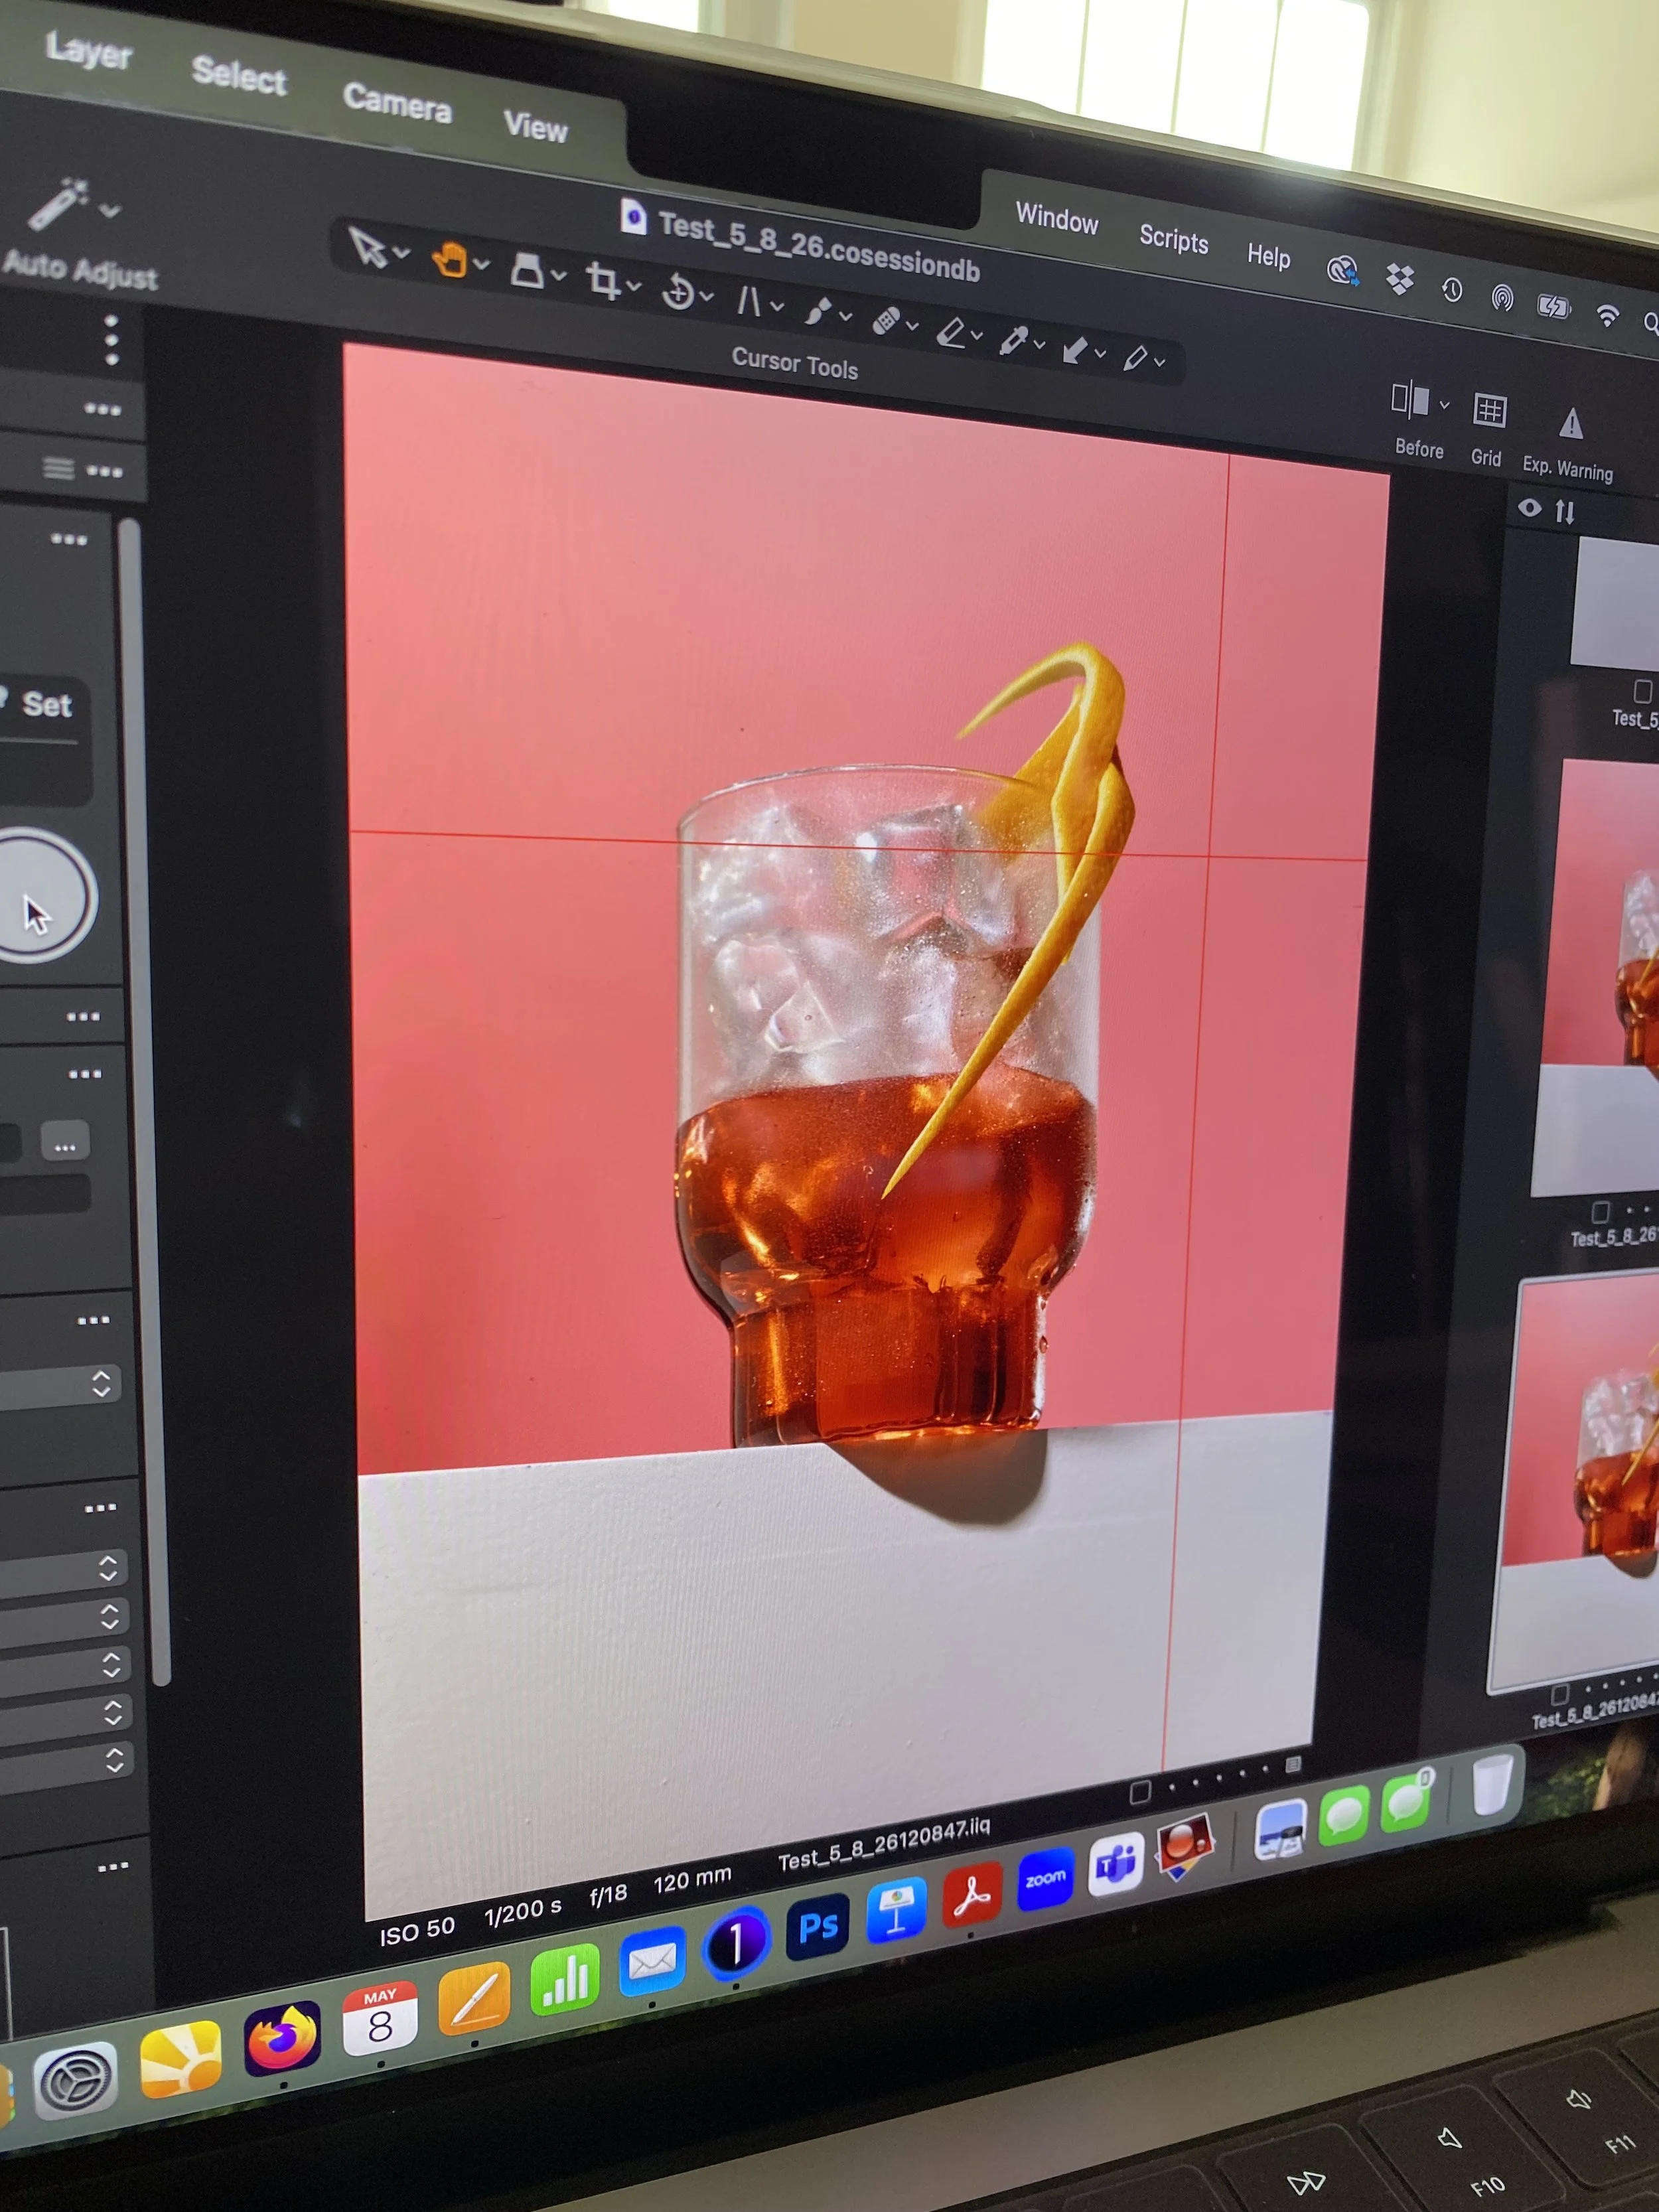Toggle the Exp. Warning overlay

coord(1570,423)
